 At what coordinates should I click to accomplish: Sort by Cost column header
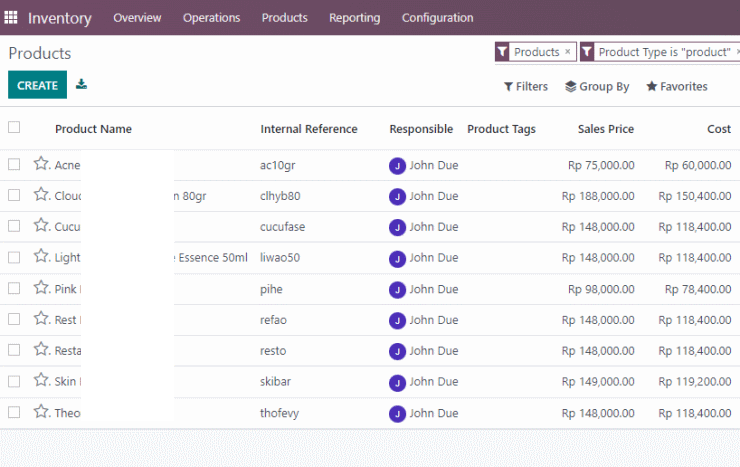[x=719, y=129]
